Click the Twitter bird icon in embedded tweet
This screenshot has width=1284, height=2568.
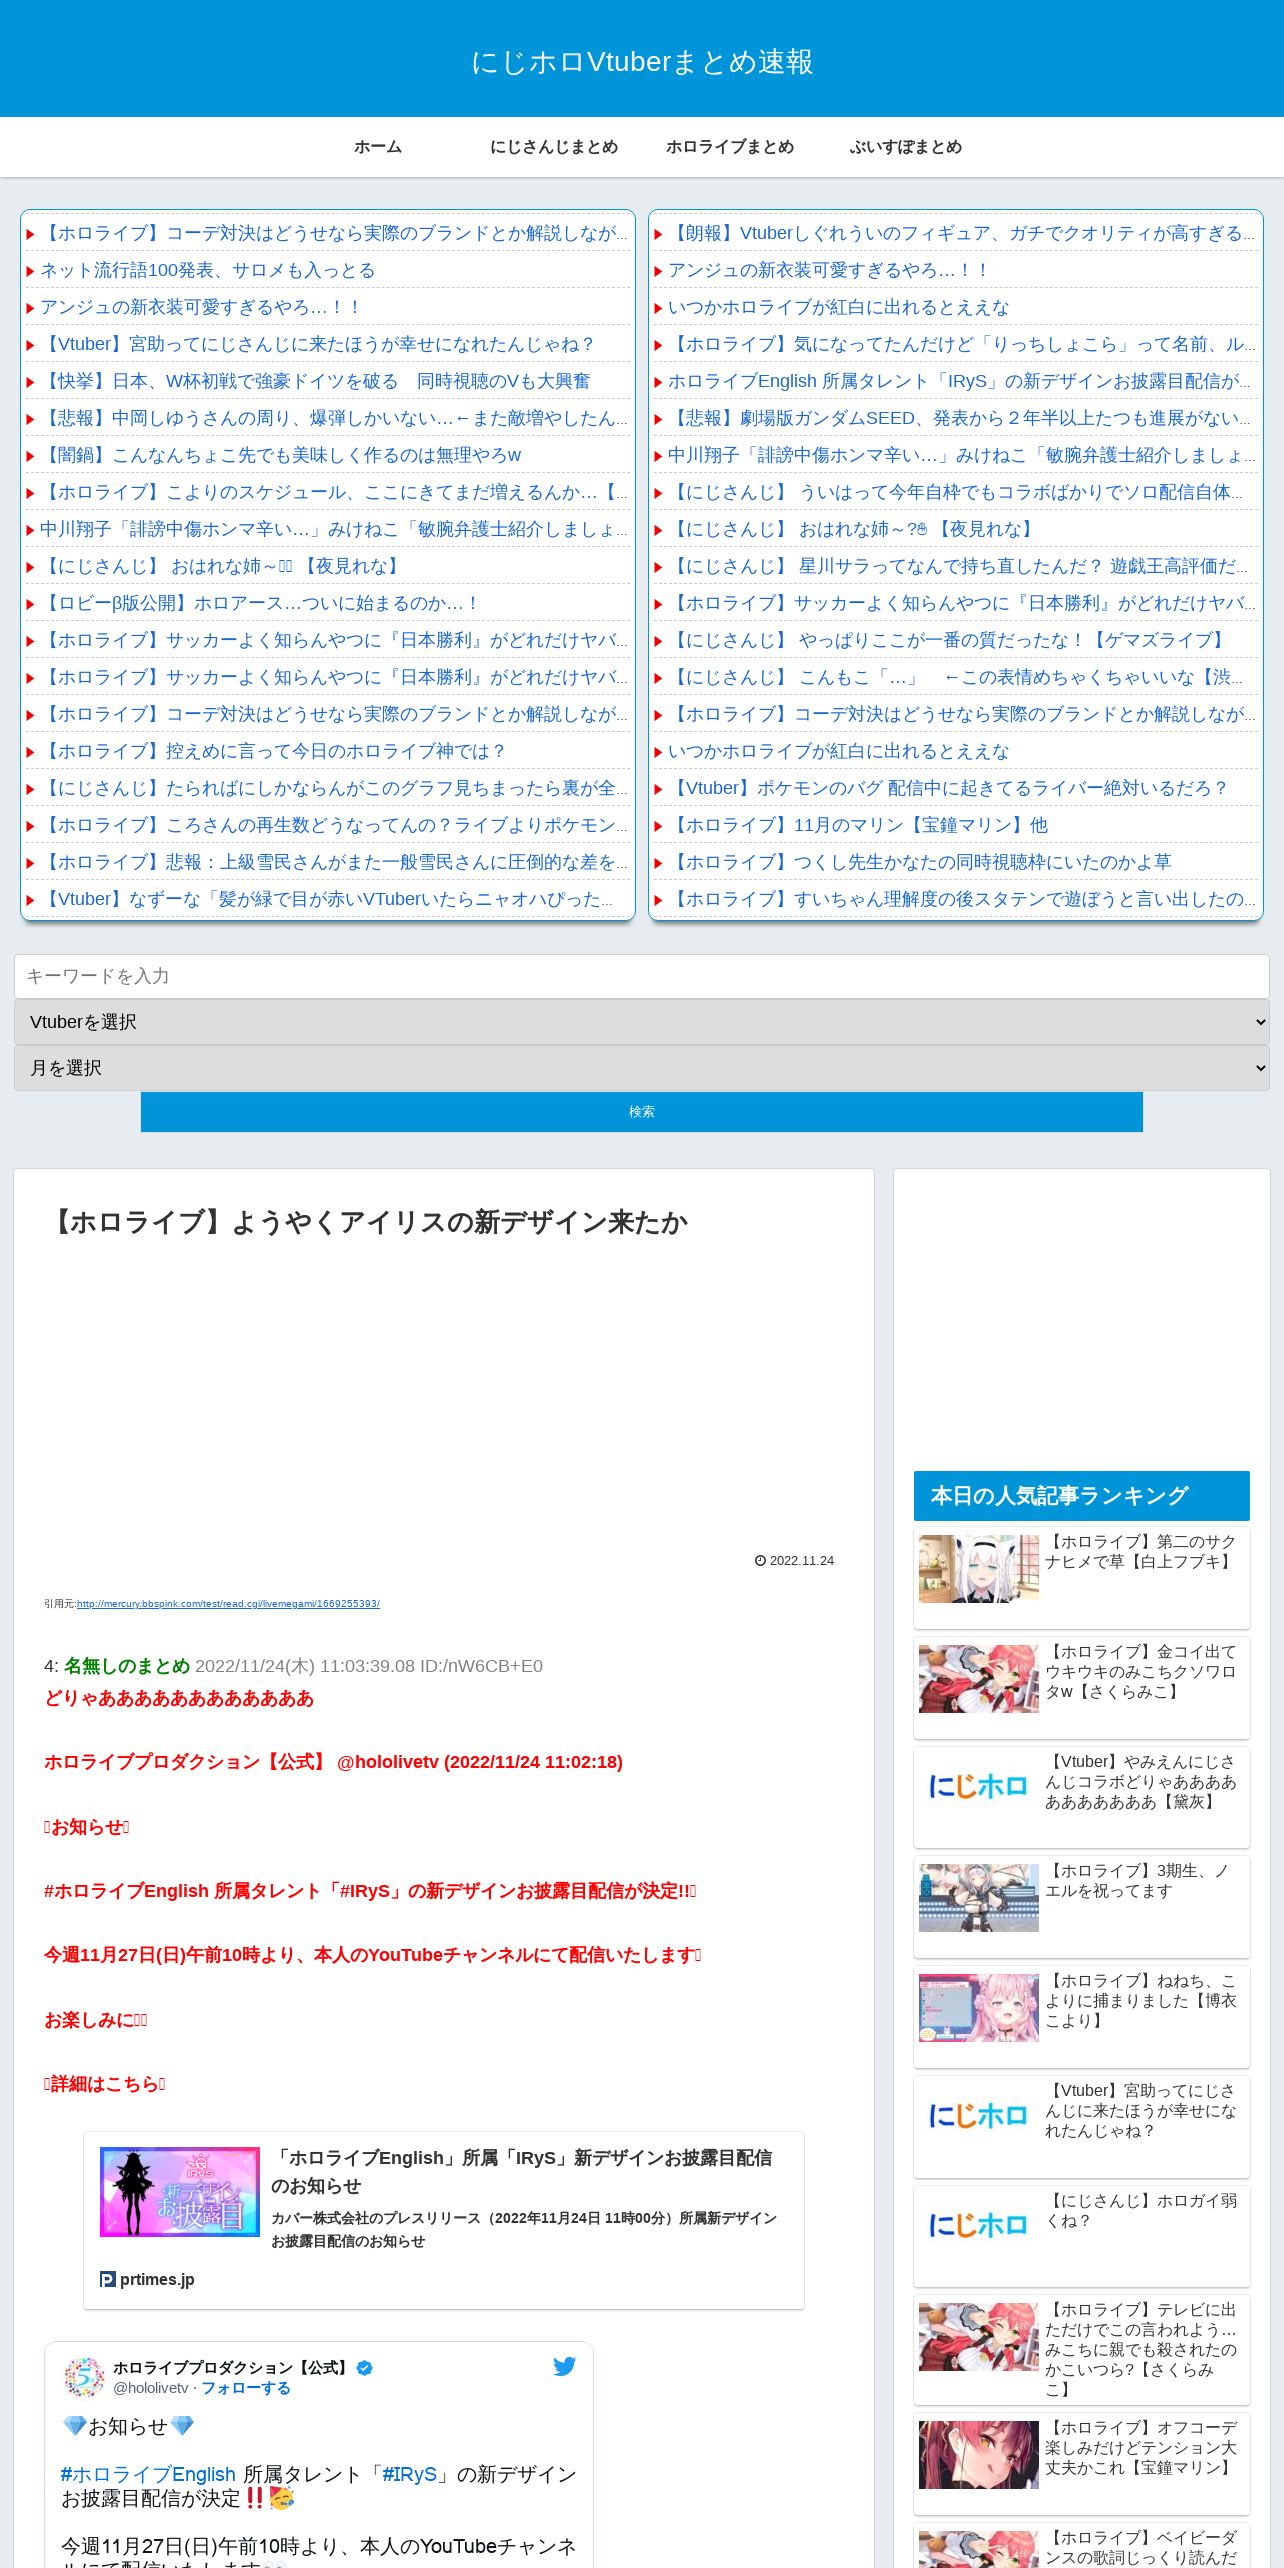pos(564,2366)
